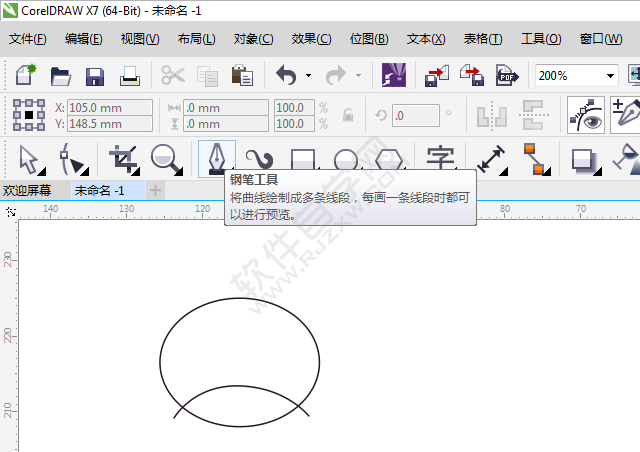Switch to the 未命名 -1 document tab

[108, 191]
